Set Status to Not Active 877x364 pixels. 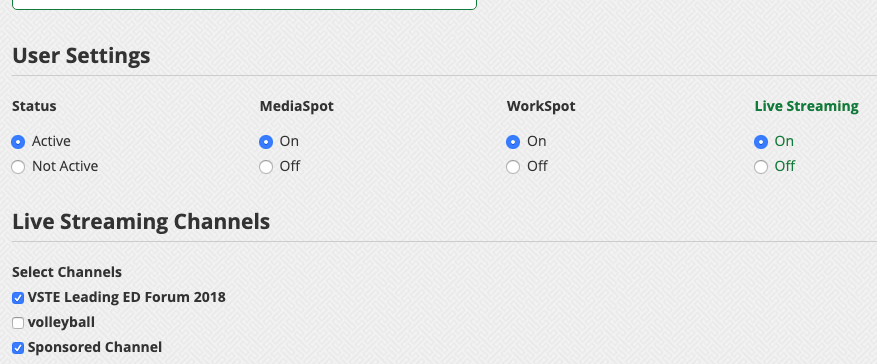(18, 167)
